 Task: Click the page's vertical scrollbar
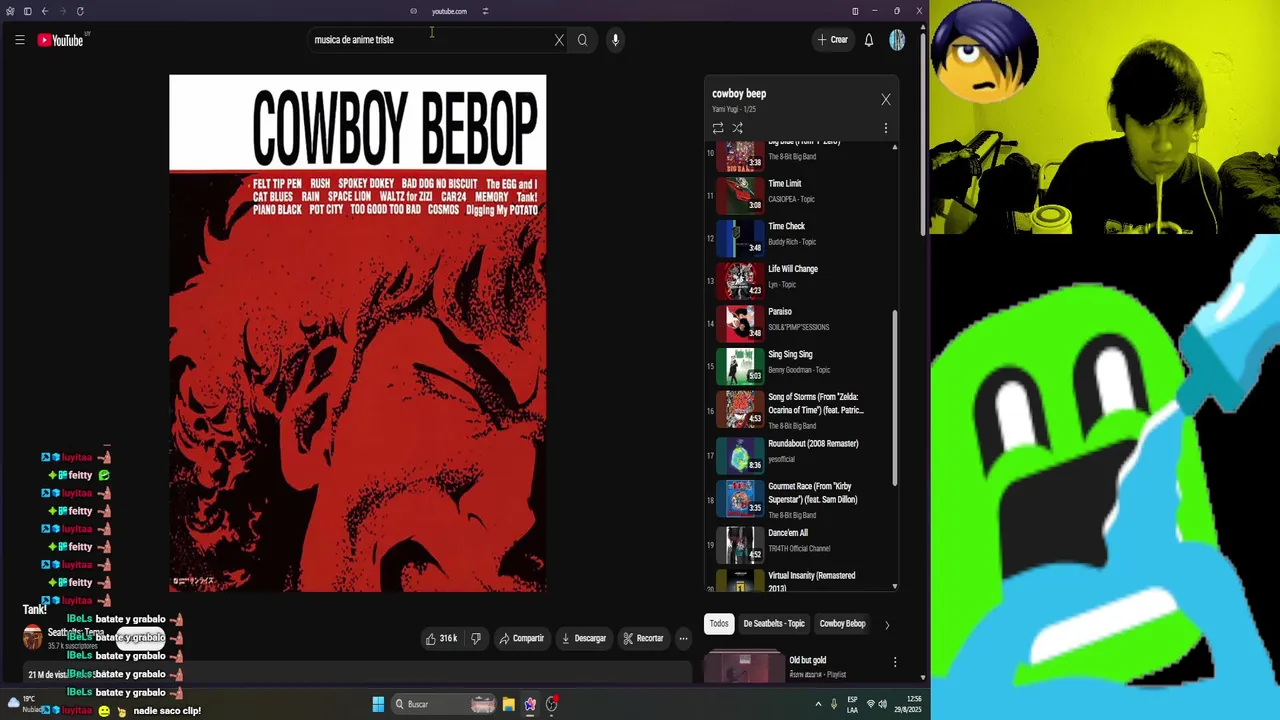(x=923, y=134)
